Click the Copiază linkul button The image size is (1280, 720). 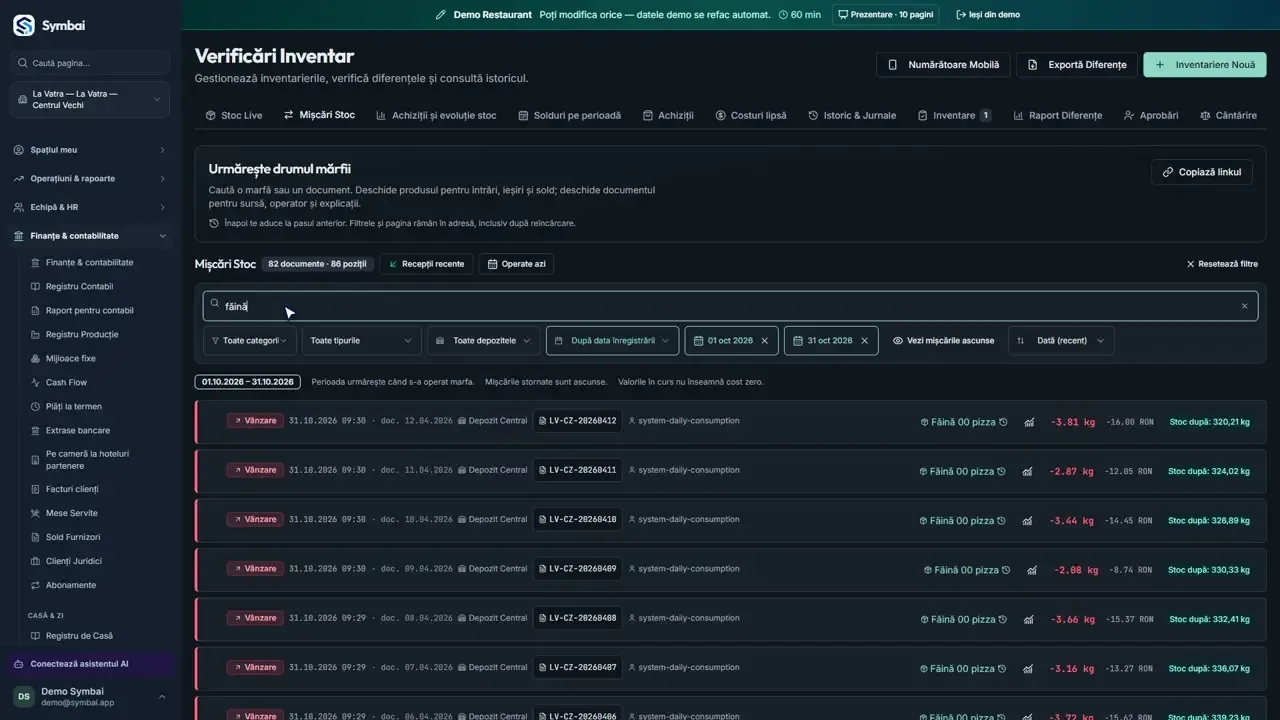1201,172
